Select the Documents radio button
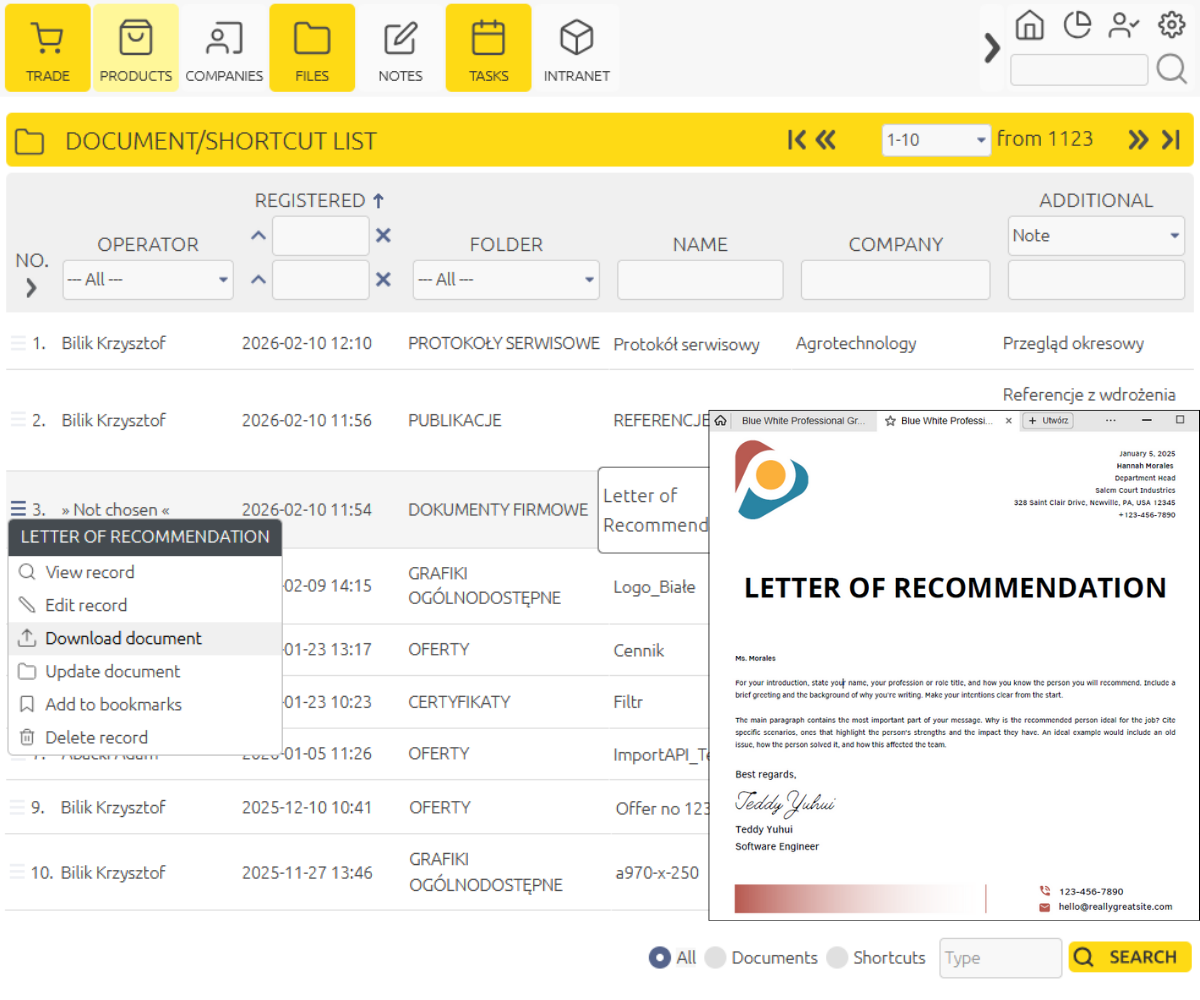Viewport: 1200px width, 1000px height. [715, 957]
